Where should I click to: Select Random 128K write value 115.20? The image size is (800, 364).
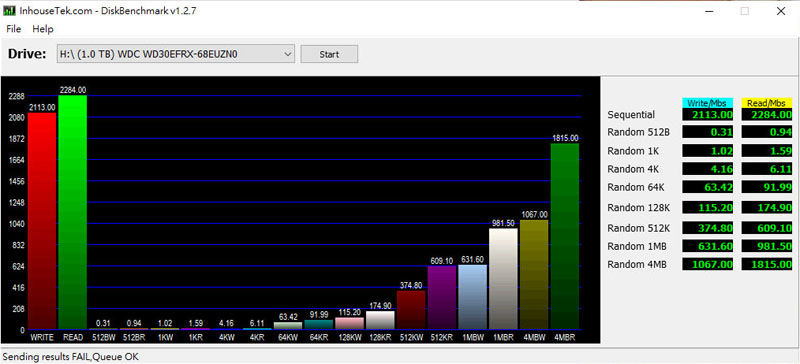707,207
